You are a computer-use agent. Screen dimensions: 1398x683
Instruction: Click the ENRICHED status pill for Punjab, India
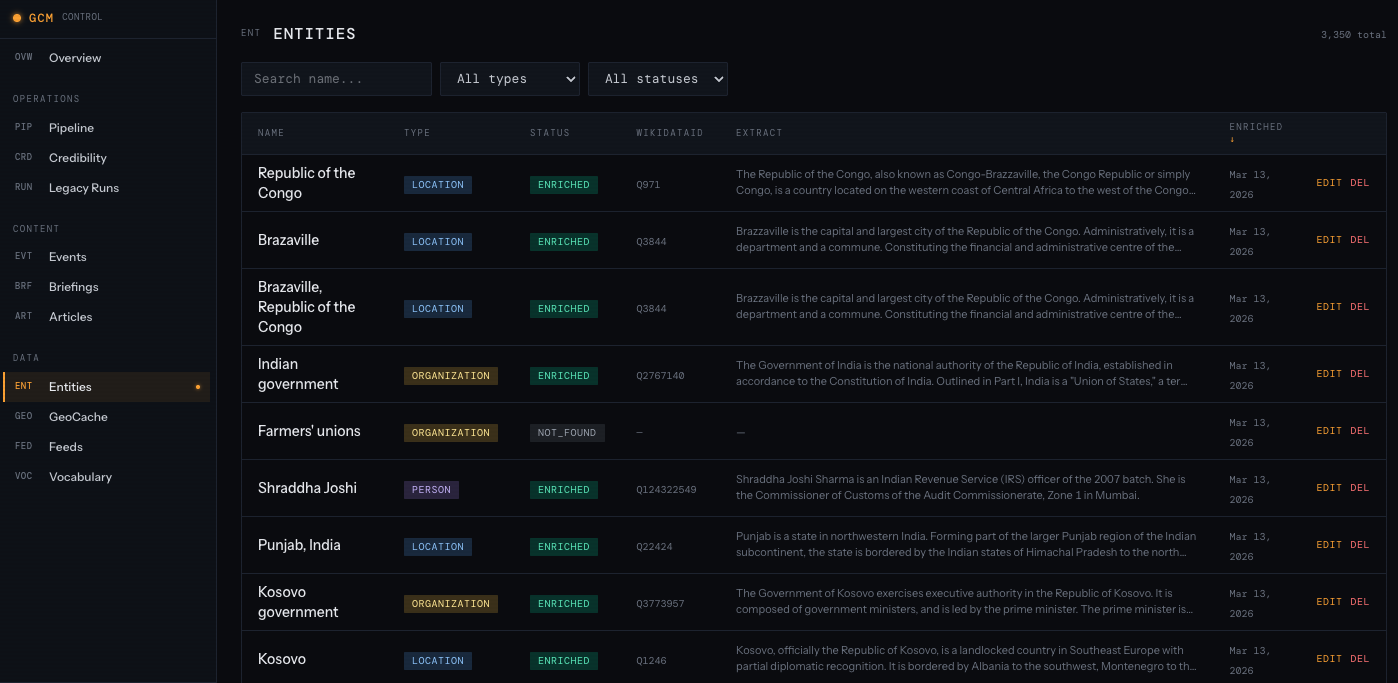[563, 546]
